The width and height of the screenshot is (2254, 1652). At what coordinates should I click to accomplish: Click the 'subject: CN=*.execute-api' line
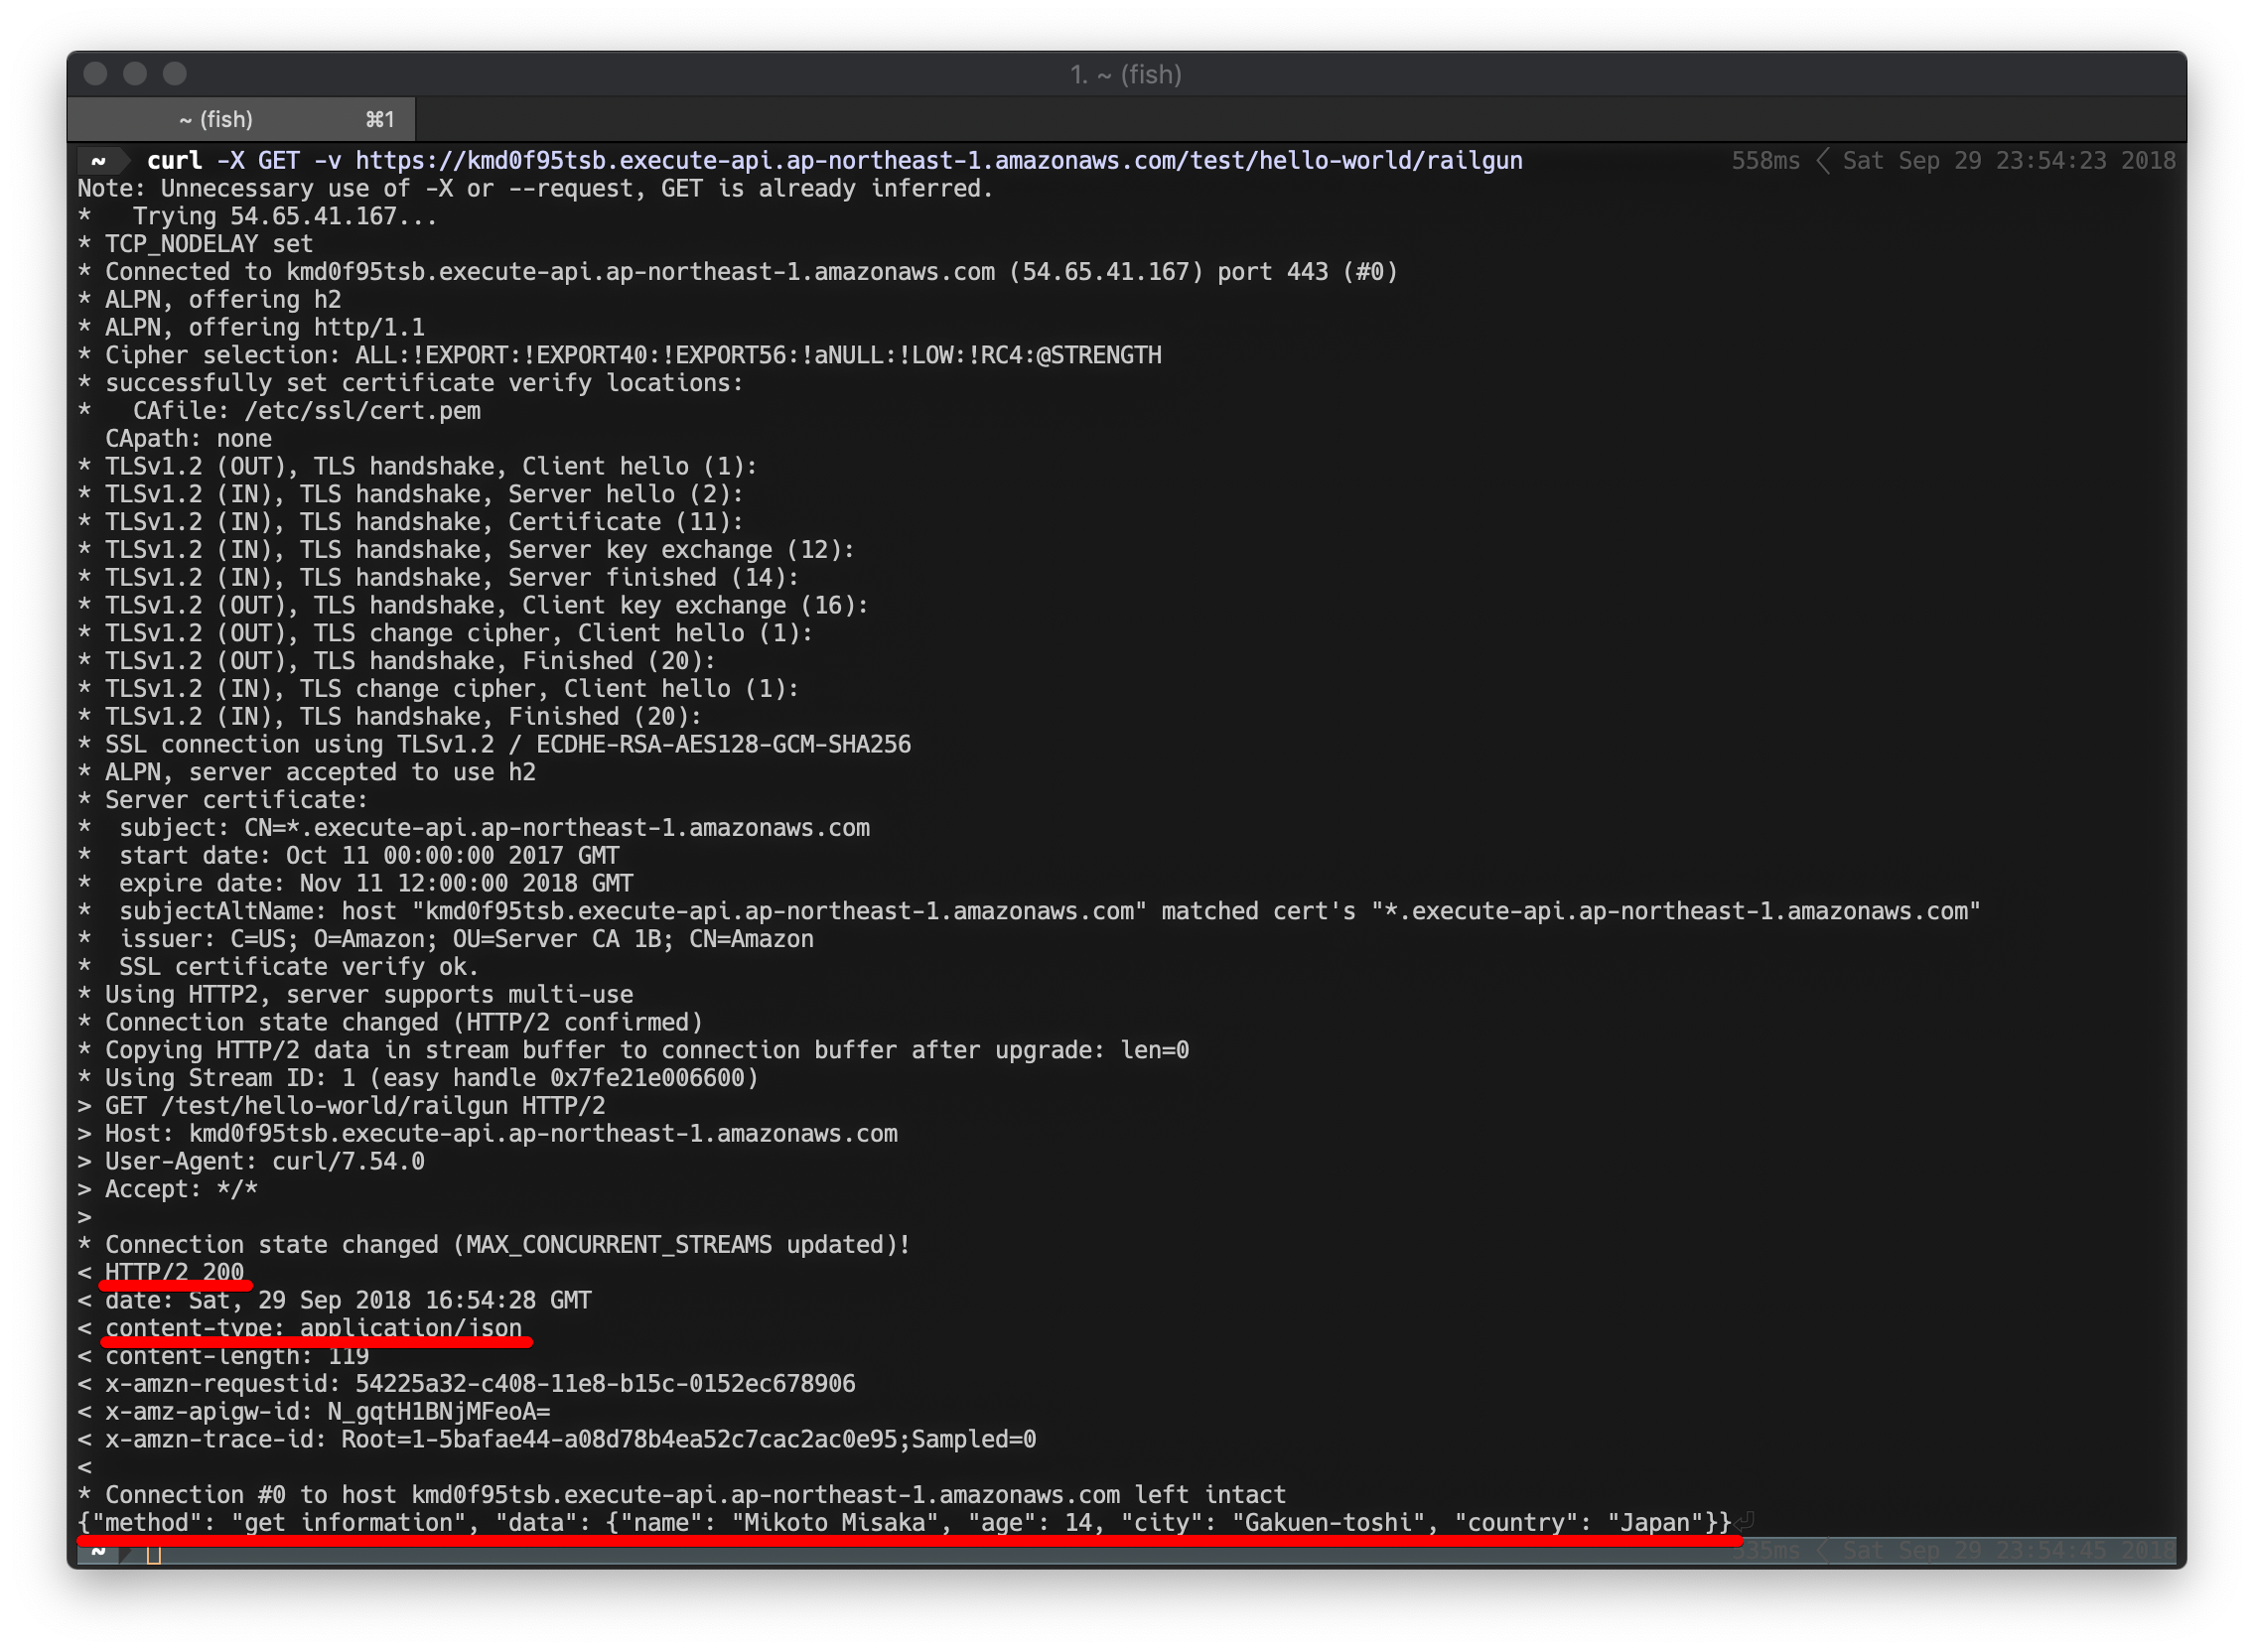click(474, 829)
